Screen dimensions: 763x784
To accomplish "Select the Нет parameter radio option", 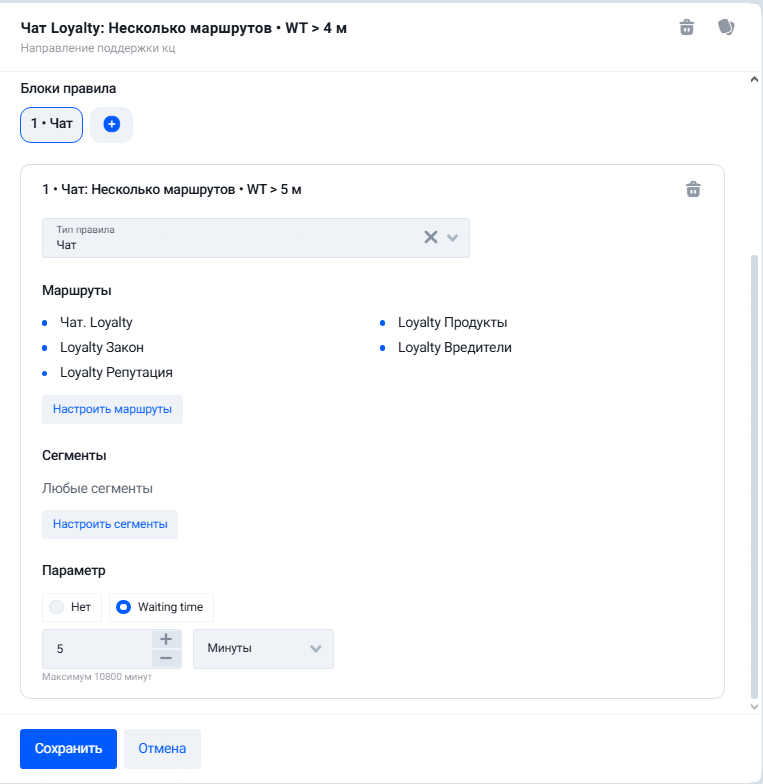I will click(x=72, y=607).
